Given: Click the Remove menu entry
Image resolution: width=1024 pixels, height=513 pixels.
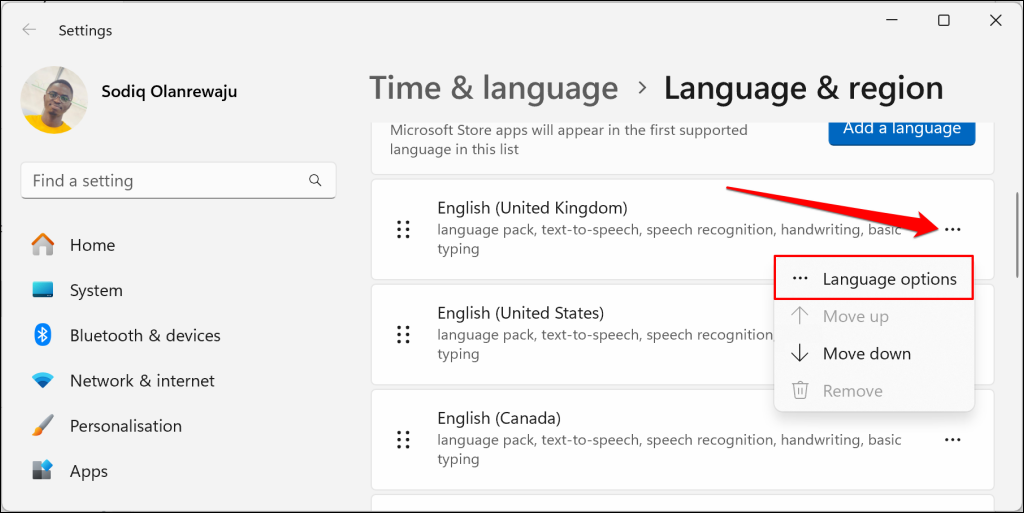Looking at the screenshot, I should 874,390.
